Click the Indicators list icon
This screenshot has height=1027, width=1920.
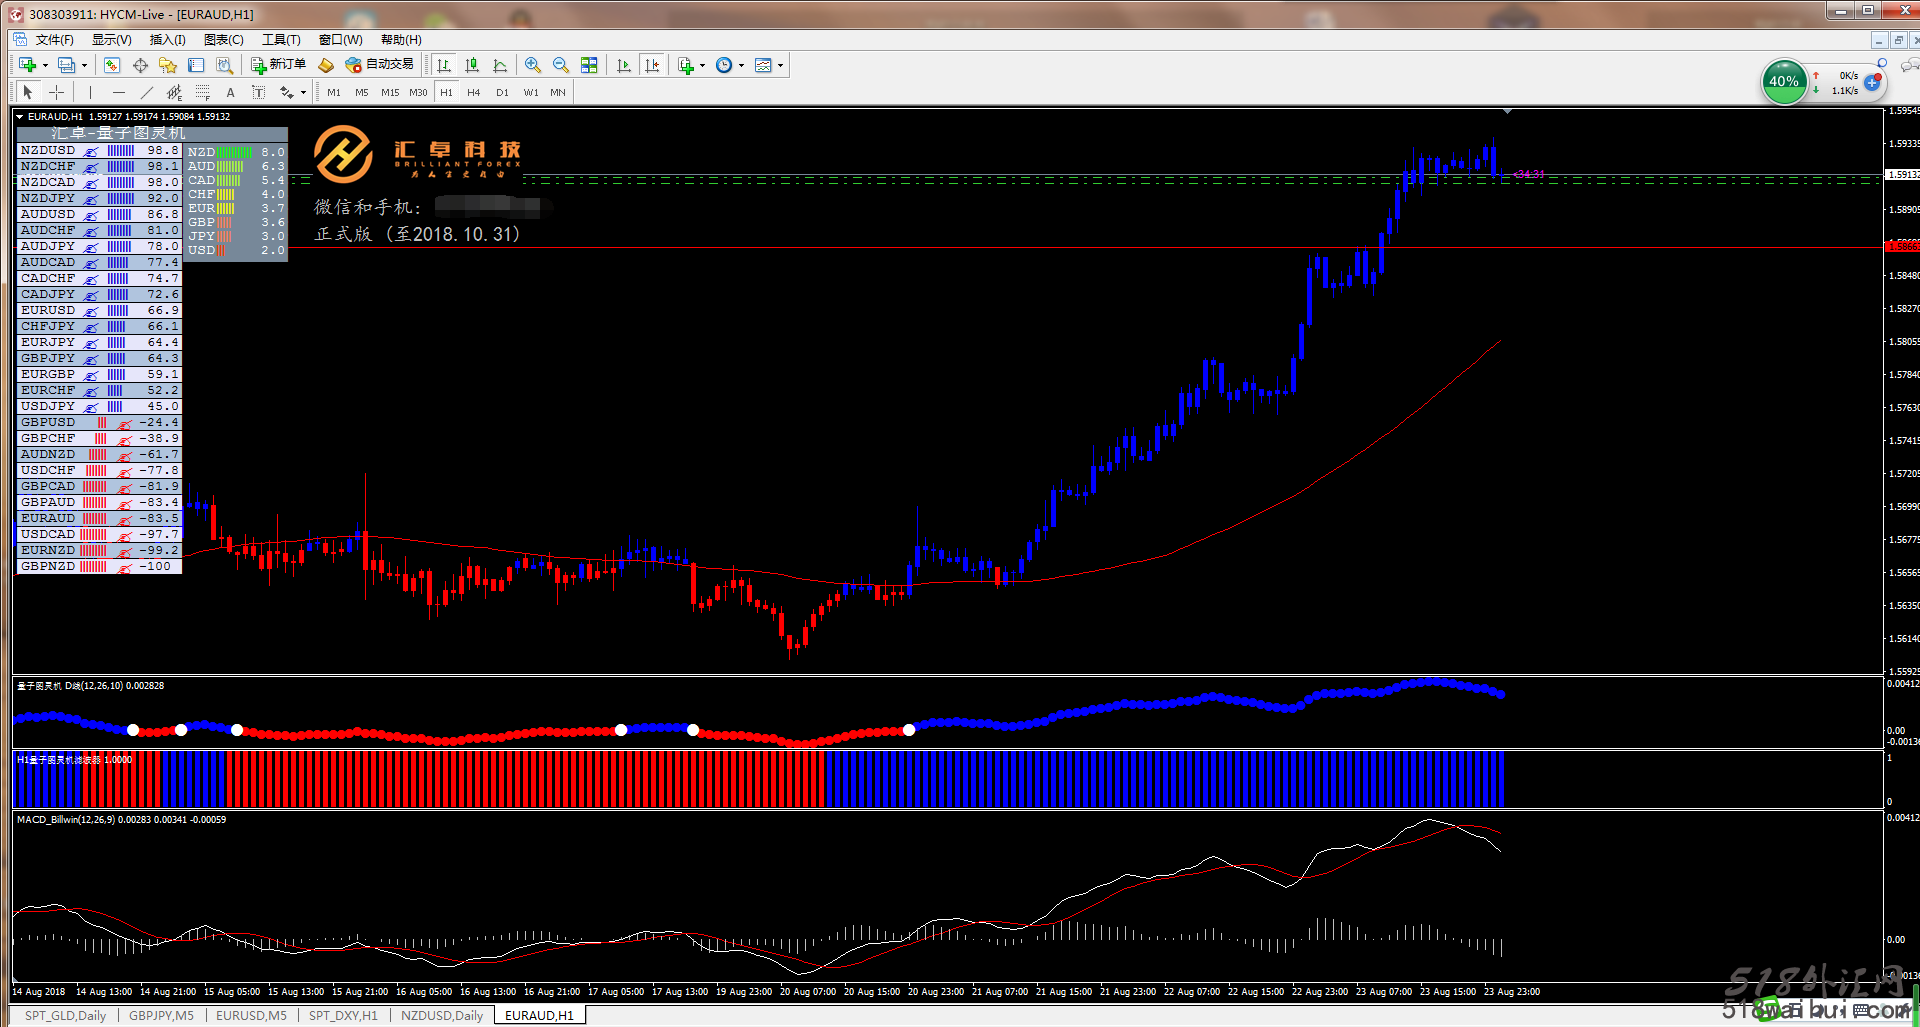(x=685, y=65)
